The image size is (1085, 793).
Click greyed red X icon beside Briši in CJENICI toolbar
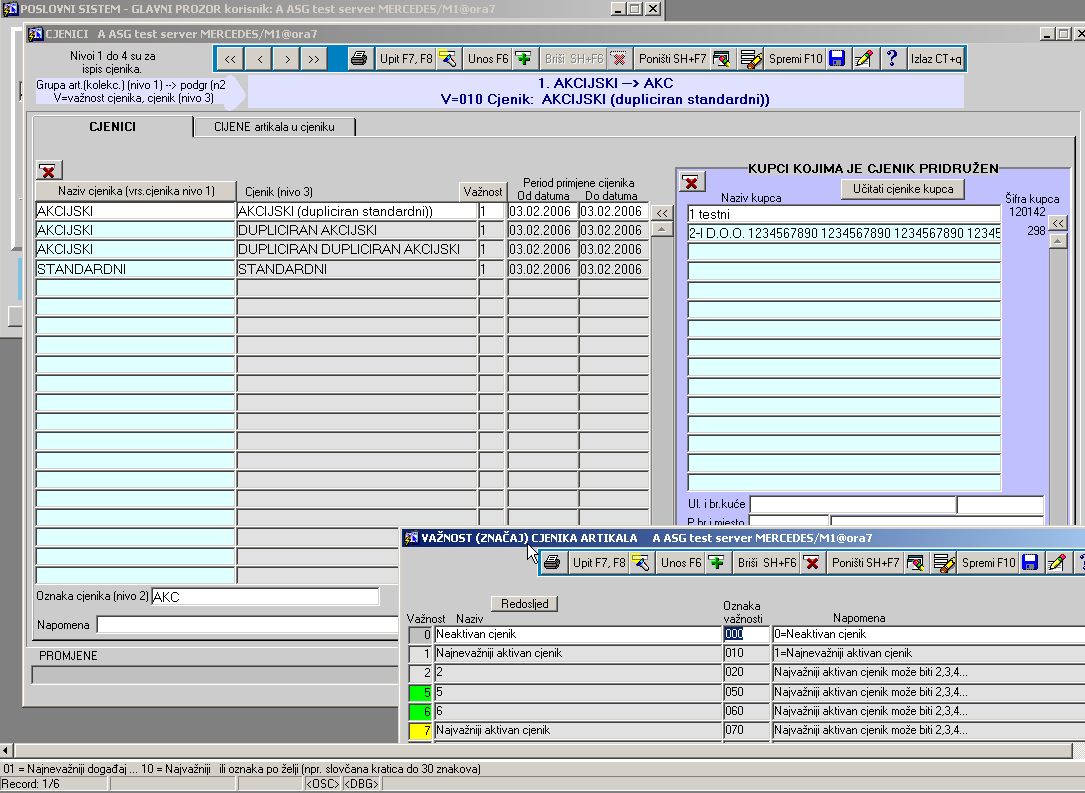pyautogui.click(x=619, y=59)
